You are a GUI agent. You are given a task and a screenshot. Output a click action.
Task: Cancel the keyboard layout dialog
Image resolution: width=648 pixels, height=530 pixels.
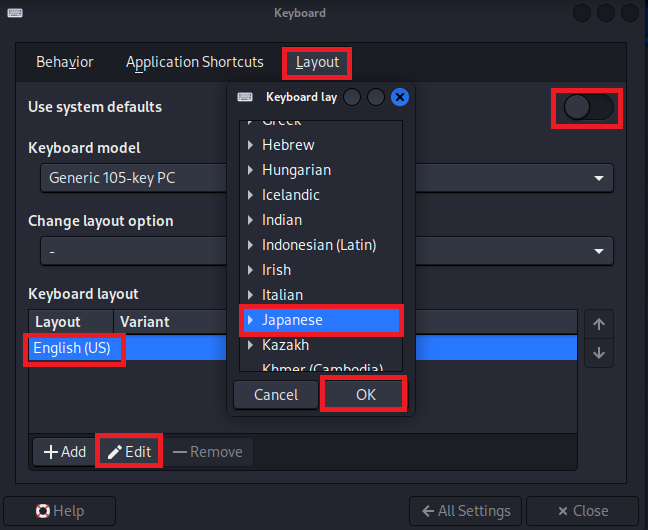coord(276,395)
